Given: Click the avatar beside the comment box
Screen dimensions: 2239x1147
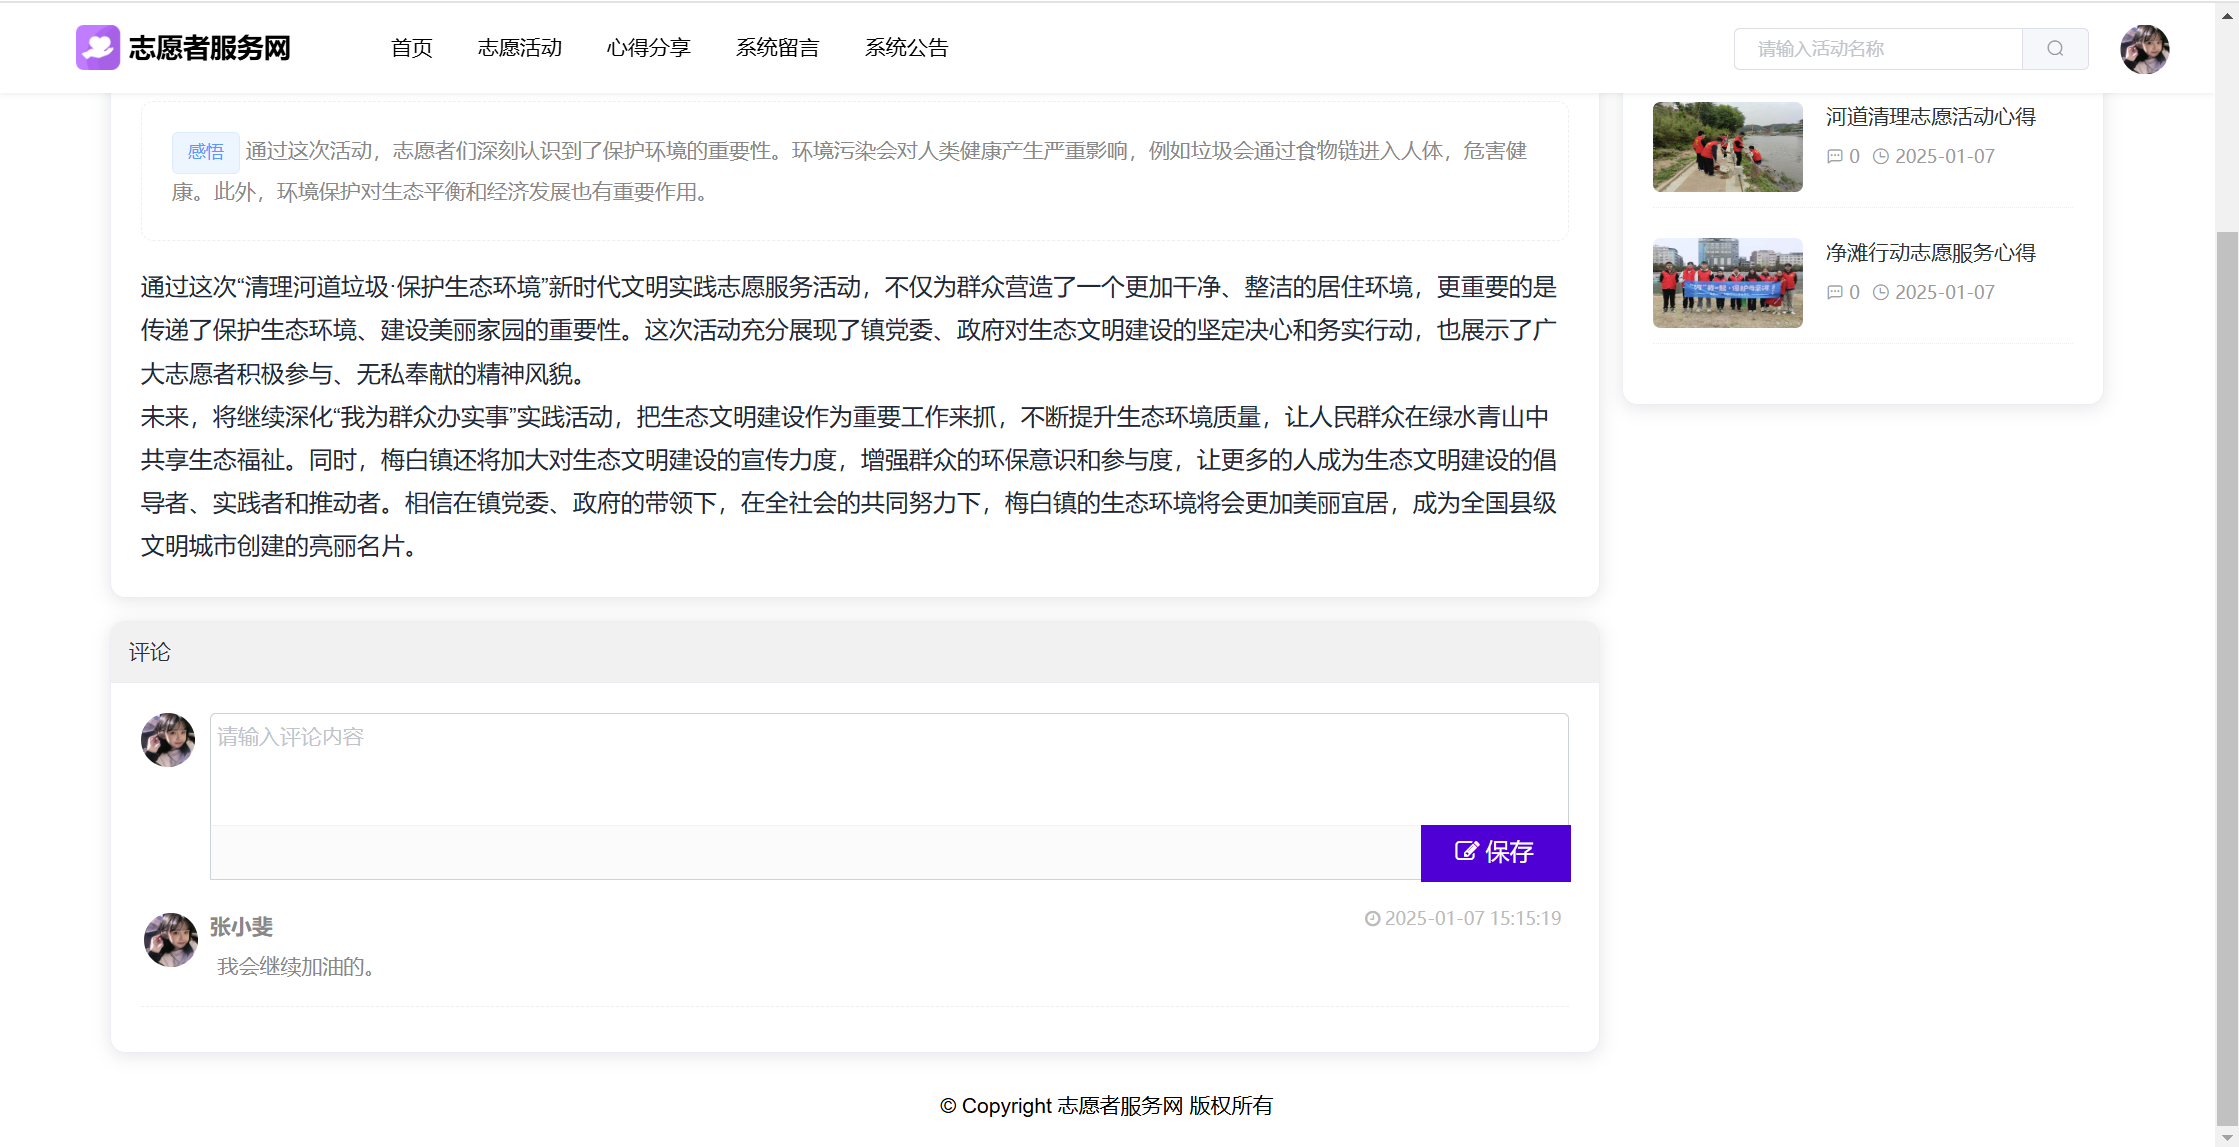Looking at the screenshot, I should pyautogui.click(x=168, y=740).
